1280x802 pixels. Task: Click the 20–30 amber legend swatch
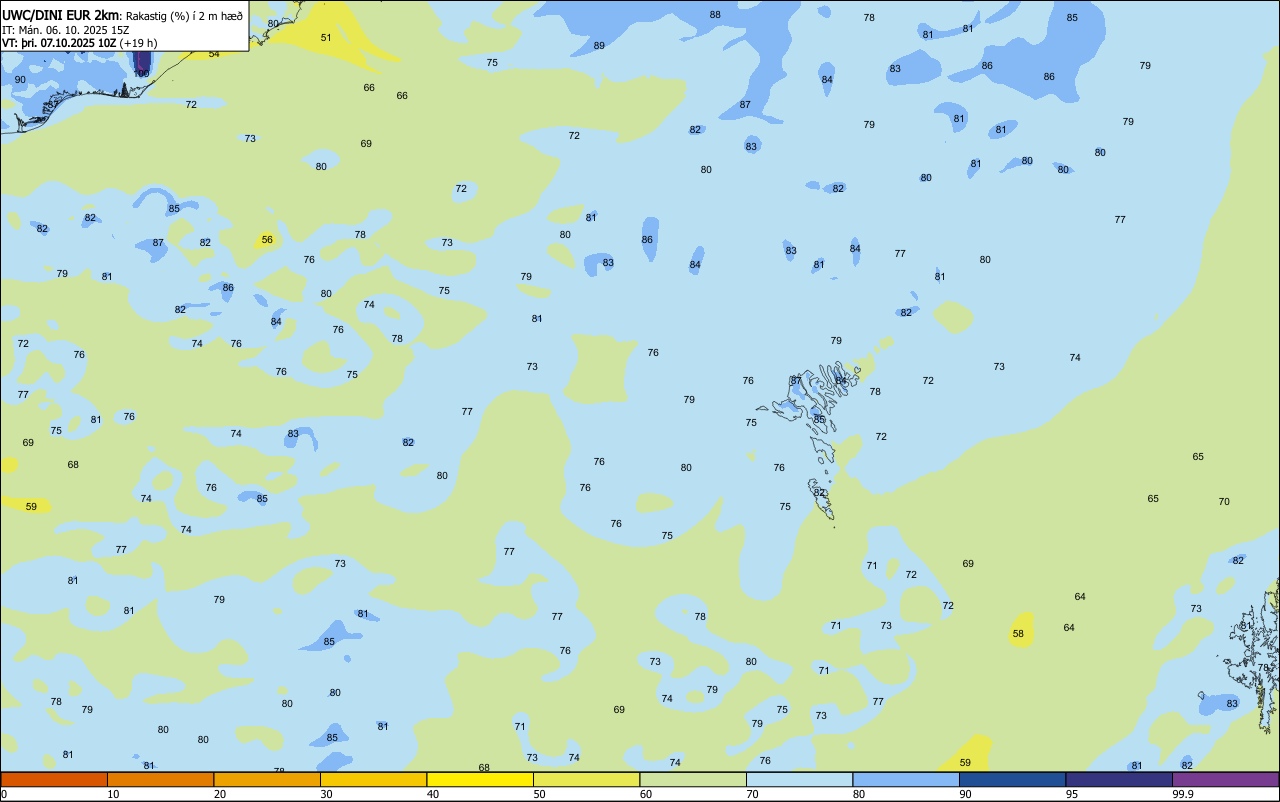pyautogui.click(x=267, y=779)
